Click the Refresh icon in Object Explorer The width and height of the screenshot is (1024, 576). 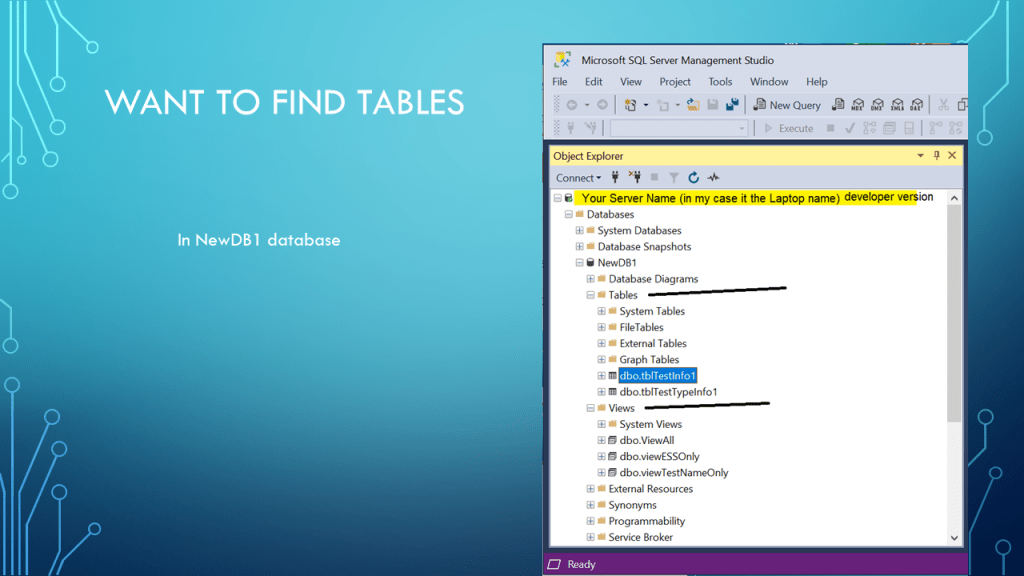coord(693,178)
